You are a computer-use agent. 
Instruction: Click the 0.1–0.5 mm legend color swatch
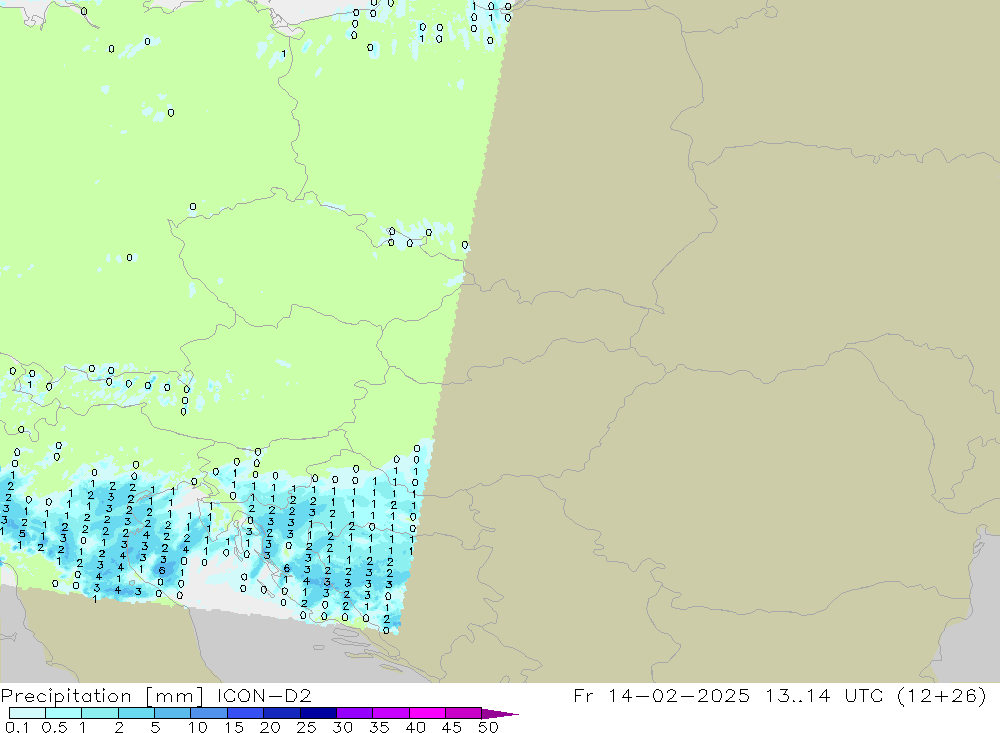(x=27, y=713)
